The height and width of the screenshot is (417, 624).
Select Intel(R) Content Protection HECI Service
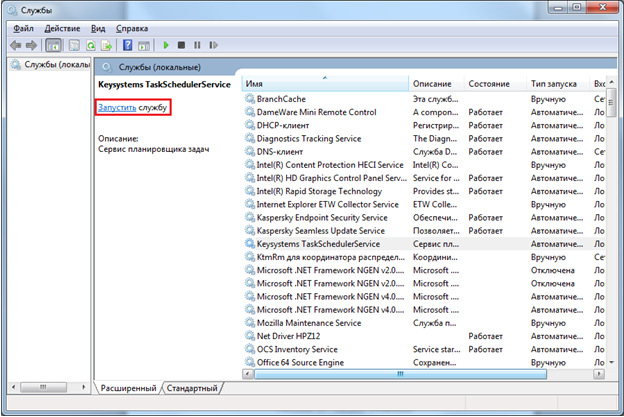425,165
